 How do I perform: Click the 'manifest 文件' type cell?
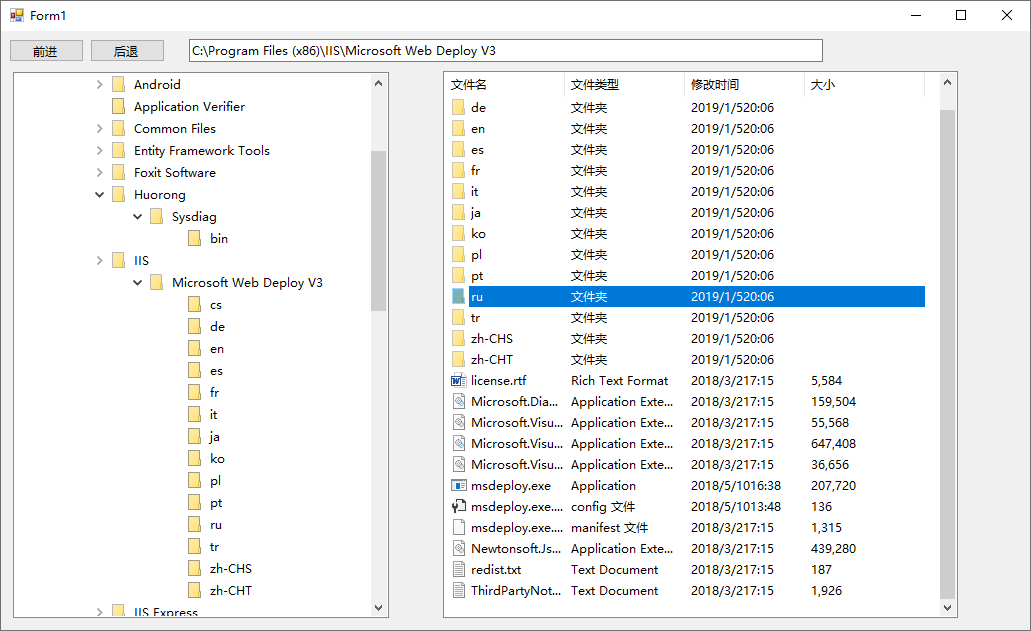coord(610,528)
